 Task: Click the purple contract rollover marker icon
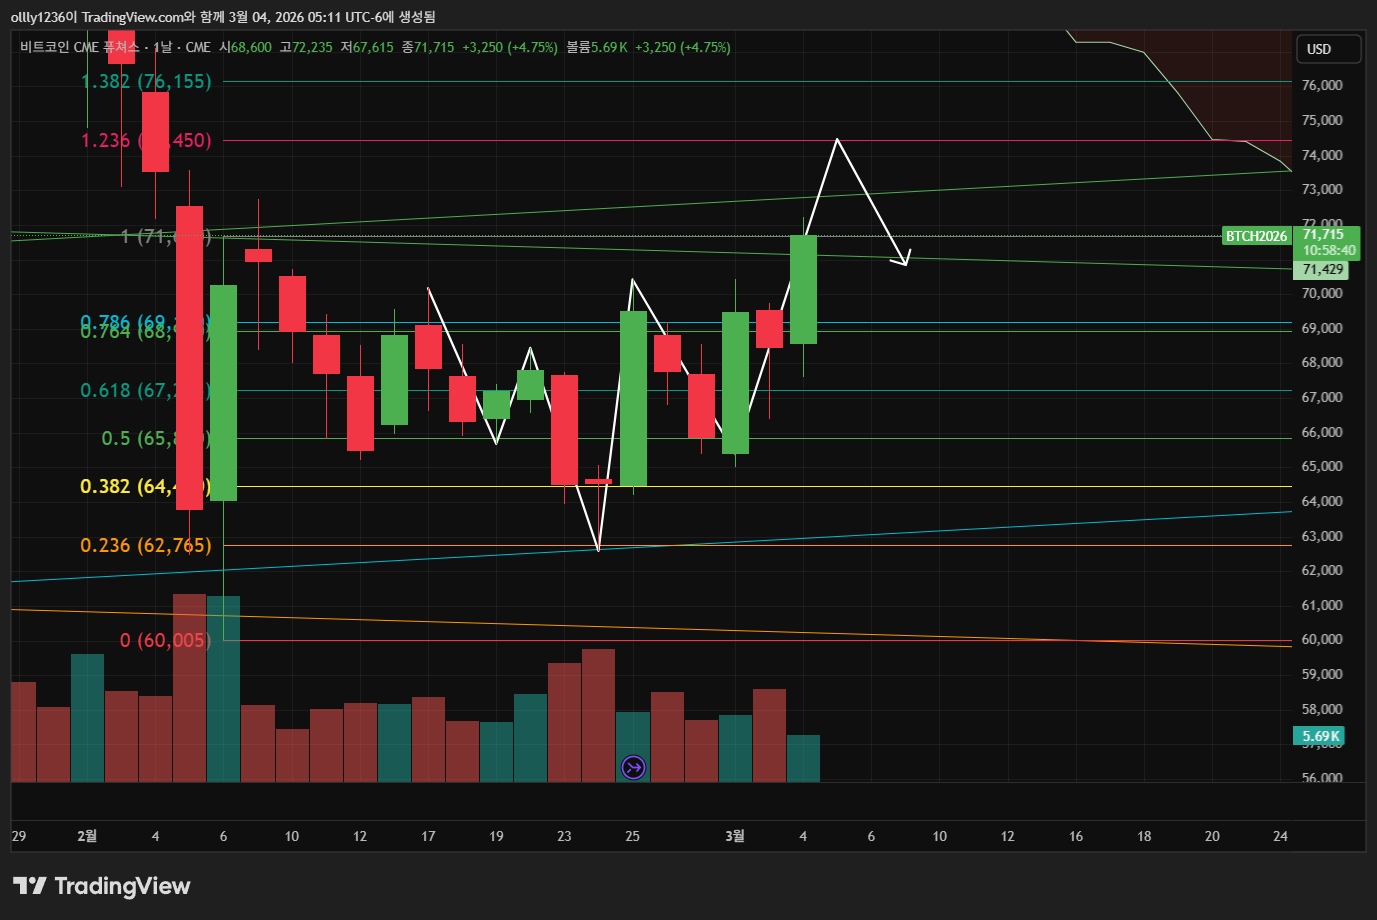[x=633, y=767]
